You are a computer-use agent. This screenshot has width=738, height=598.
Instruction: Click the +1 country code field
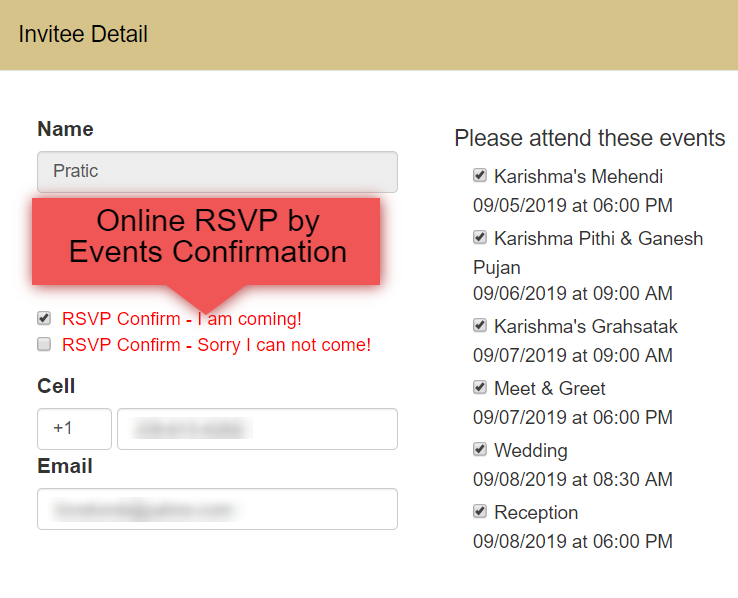click(74, 429)
